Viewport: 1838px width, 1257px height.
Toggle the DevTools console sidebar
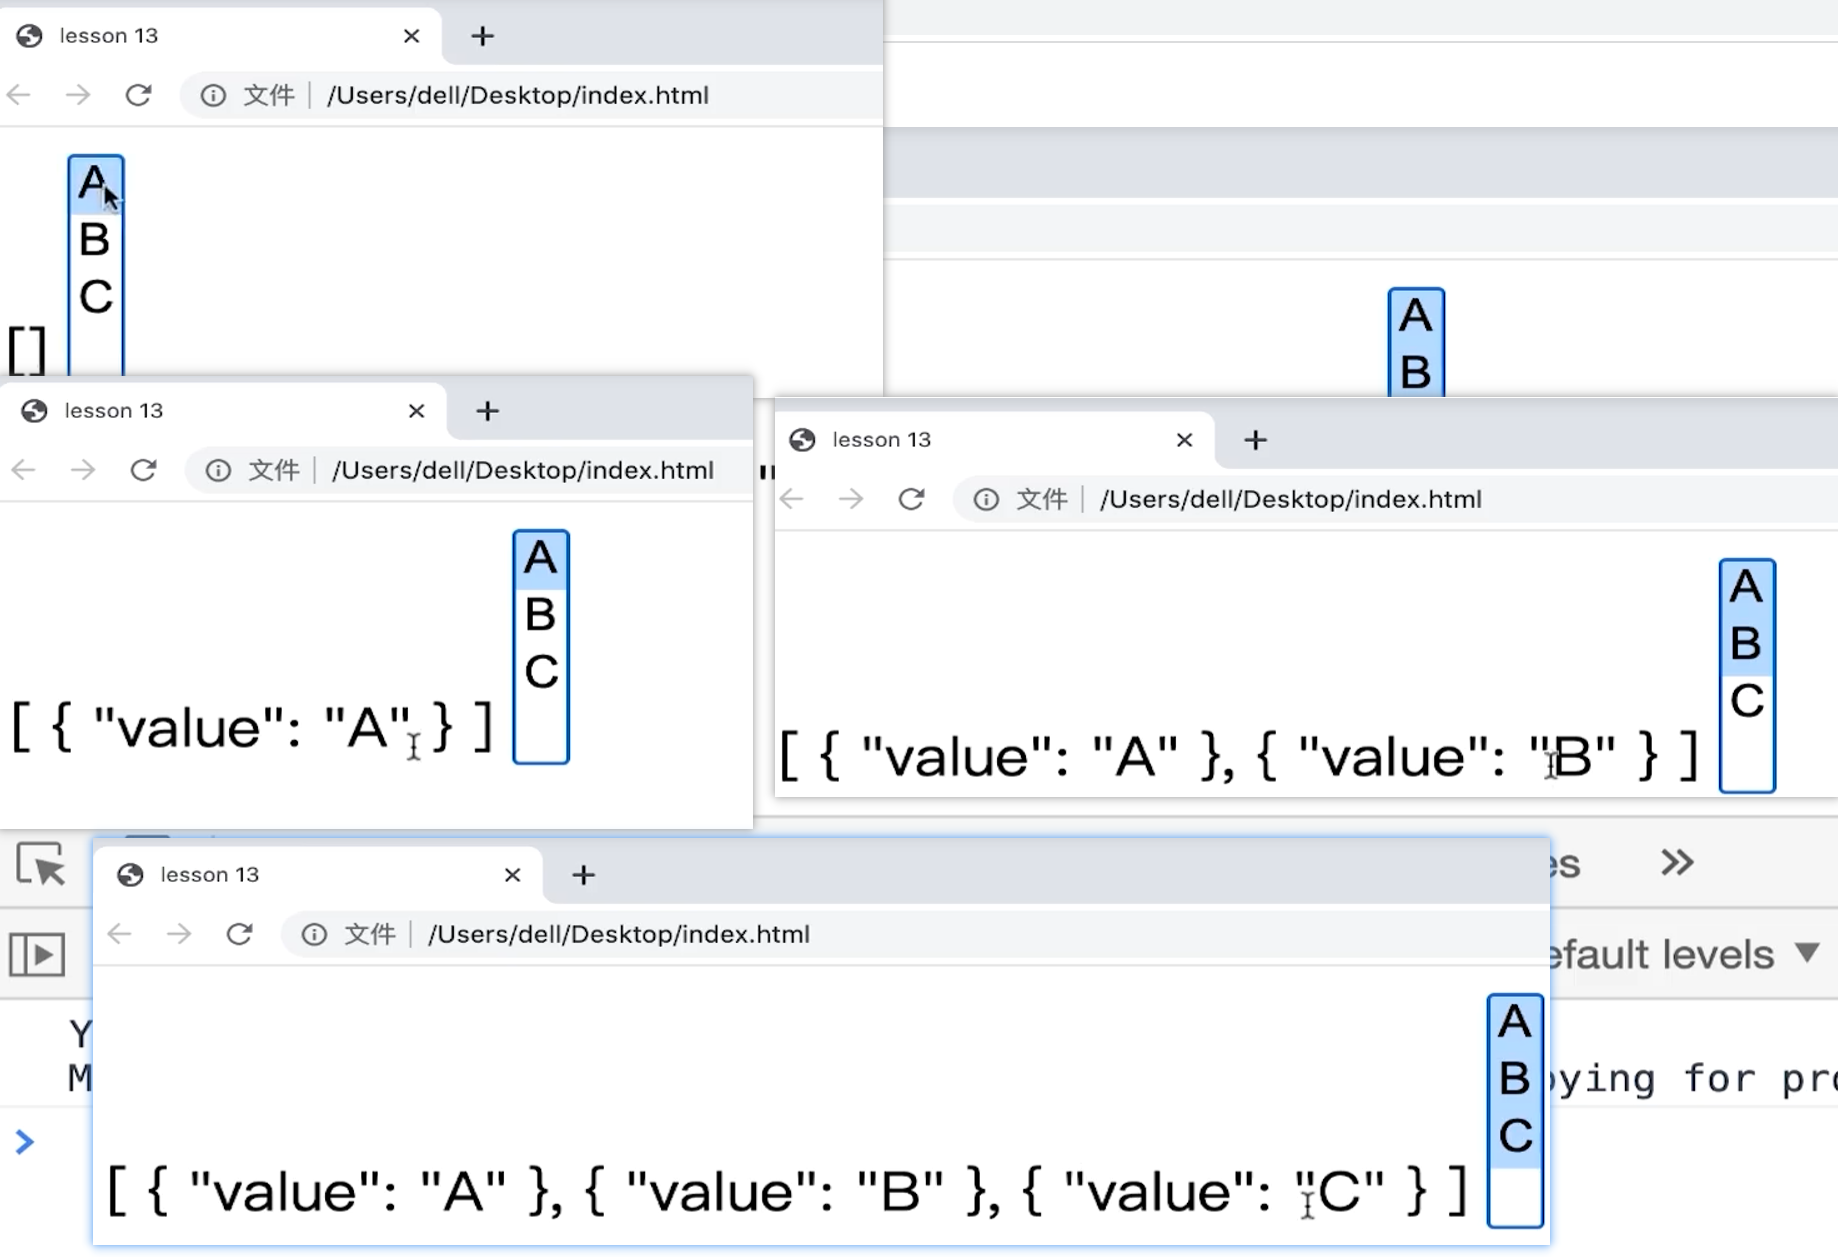(37, 954)
